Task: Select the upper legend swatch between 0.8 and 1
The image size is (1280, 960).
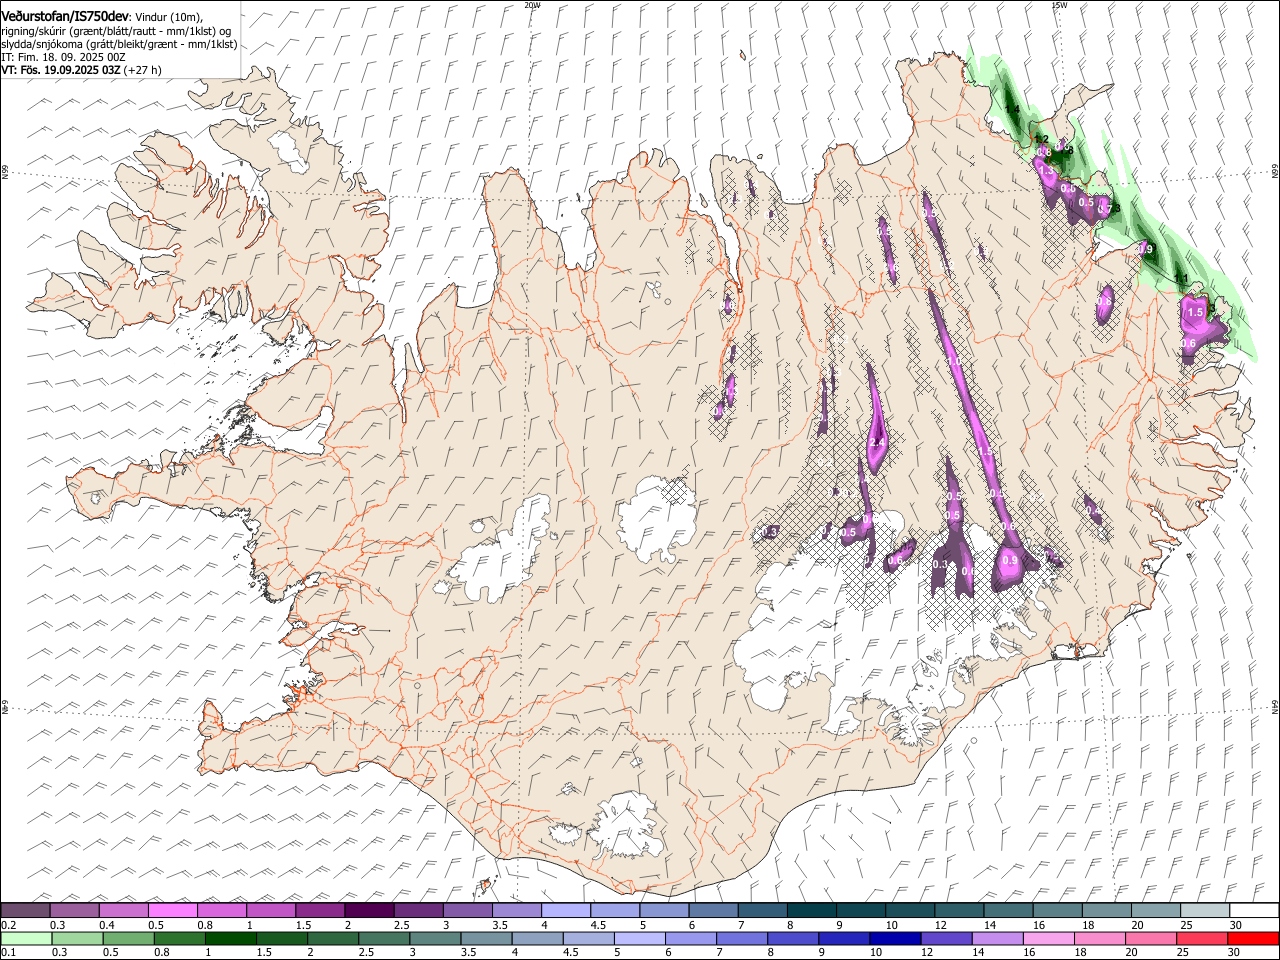Action: (x=222, y=910)
